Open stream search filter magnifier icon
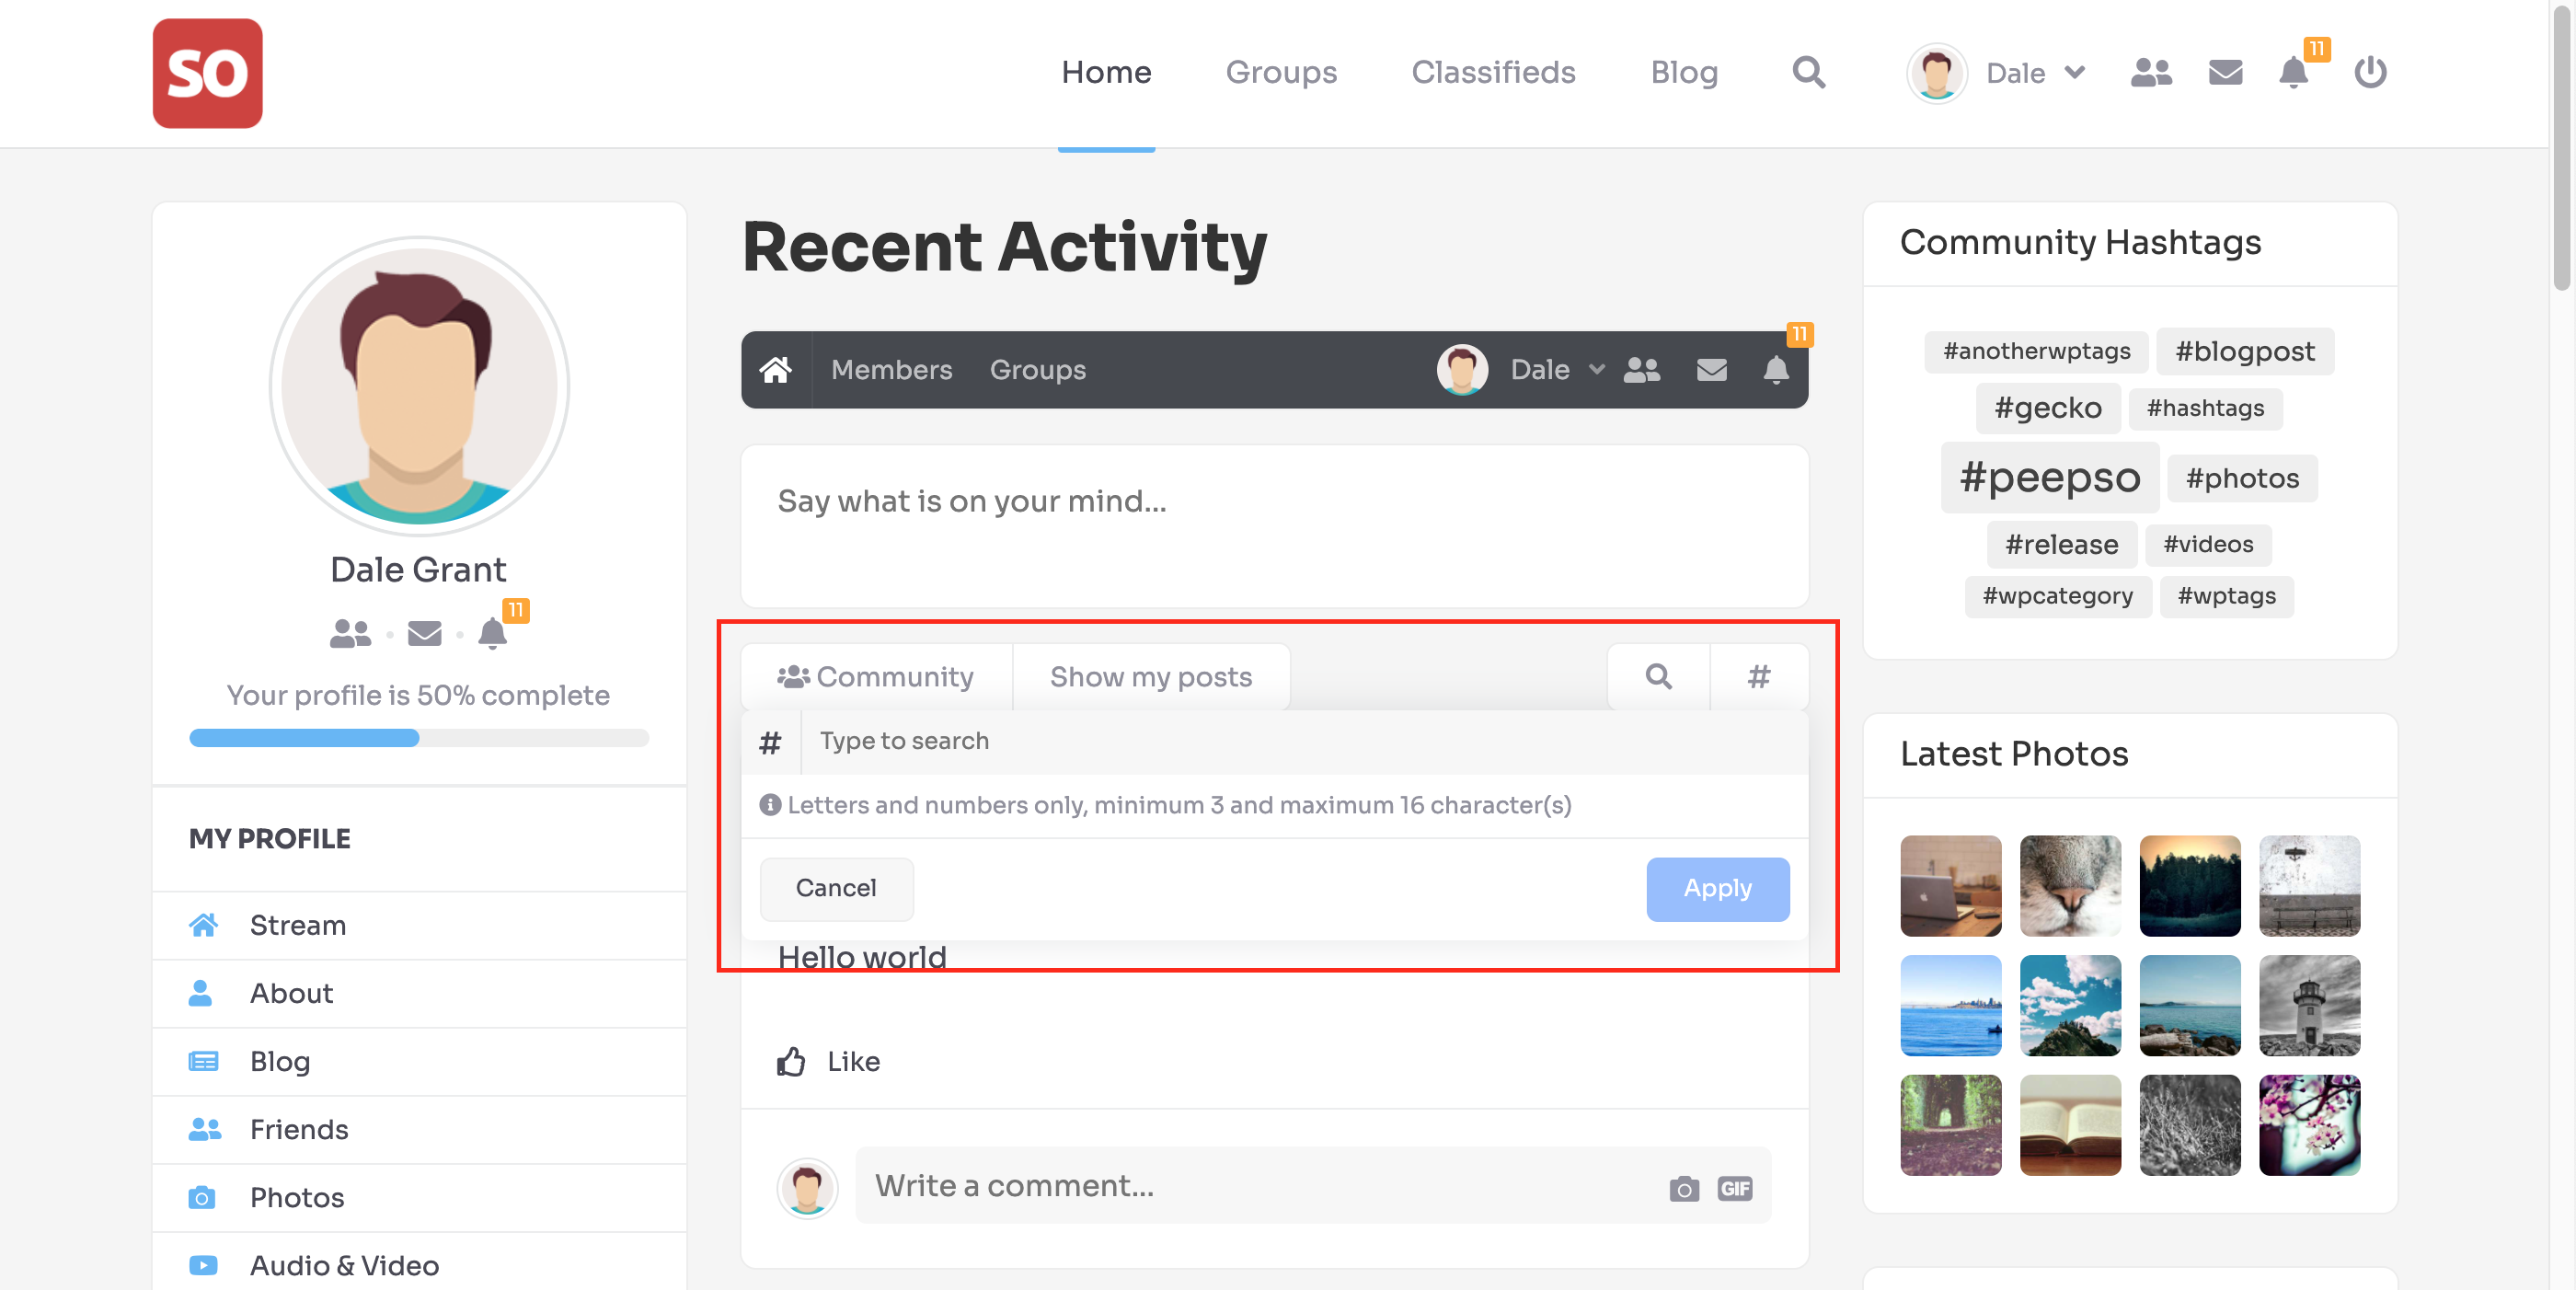This screenshot has width=2576, height=1290. coord(1659,677)
